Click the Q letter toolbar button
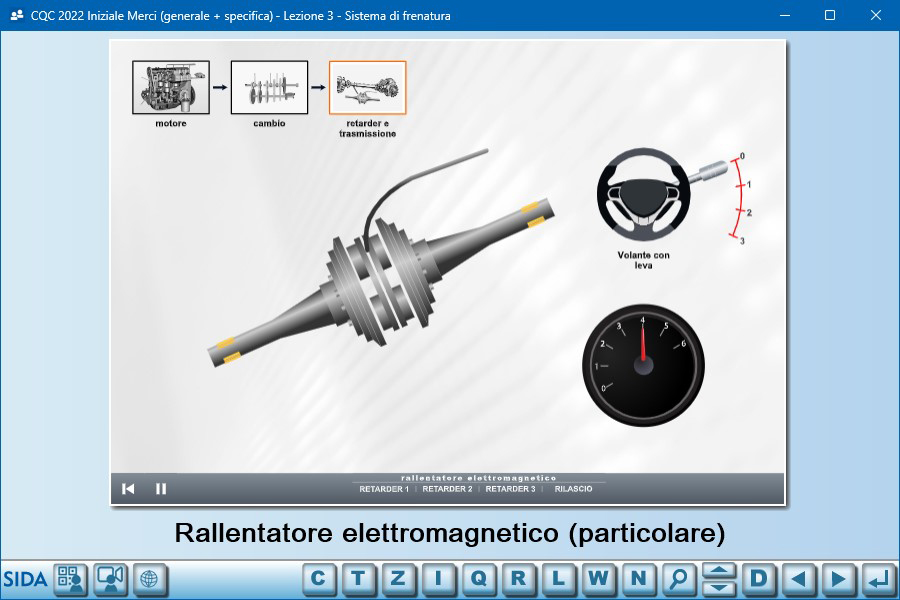This screenshot has height=600, width=900. (479, 578)
